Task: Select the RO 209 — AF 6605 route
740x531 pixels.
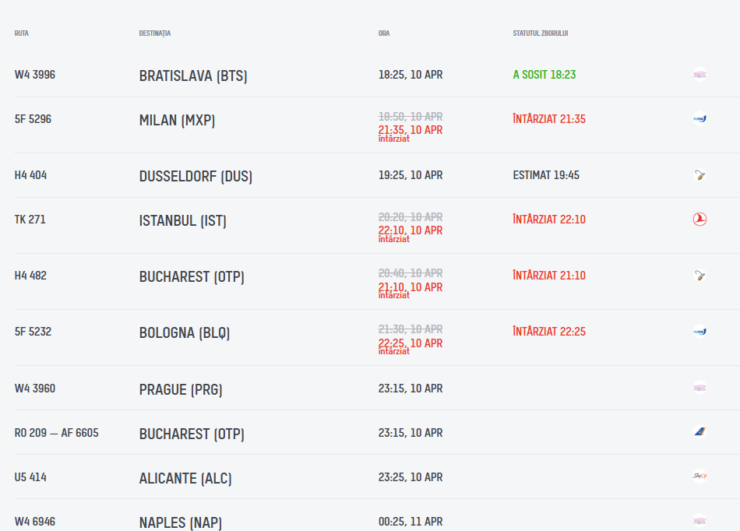Action: (x=56, y=433)
